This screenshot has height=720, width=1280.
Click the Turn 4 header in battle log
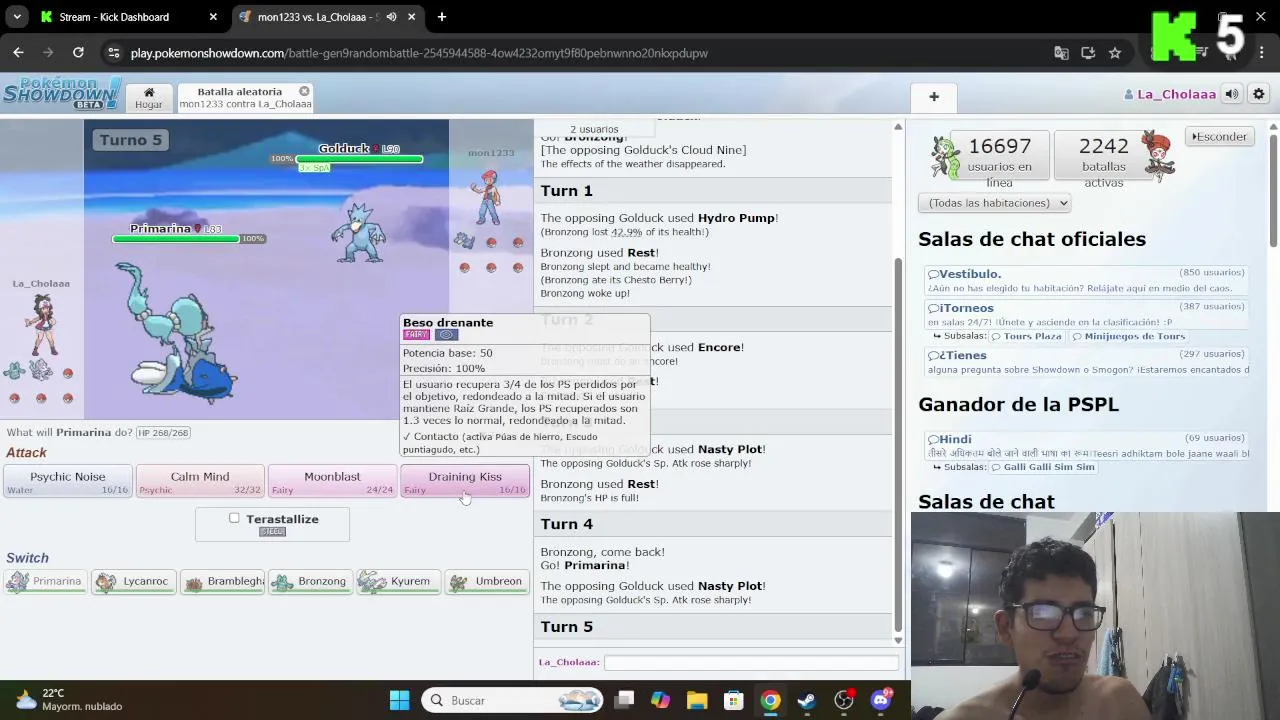(x=567, y=524)
